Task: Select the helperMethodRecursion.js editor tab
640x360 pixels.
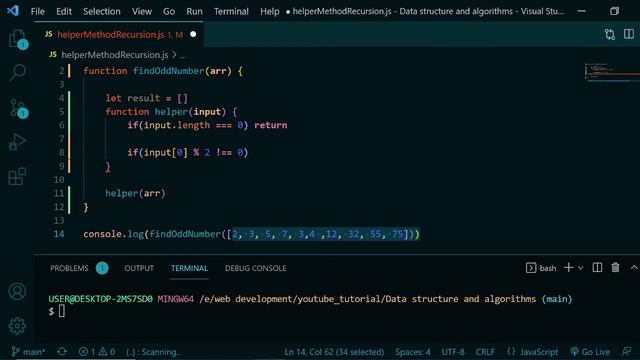Action: click(118, 35)
